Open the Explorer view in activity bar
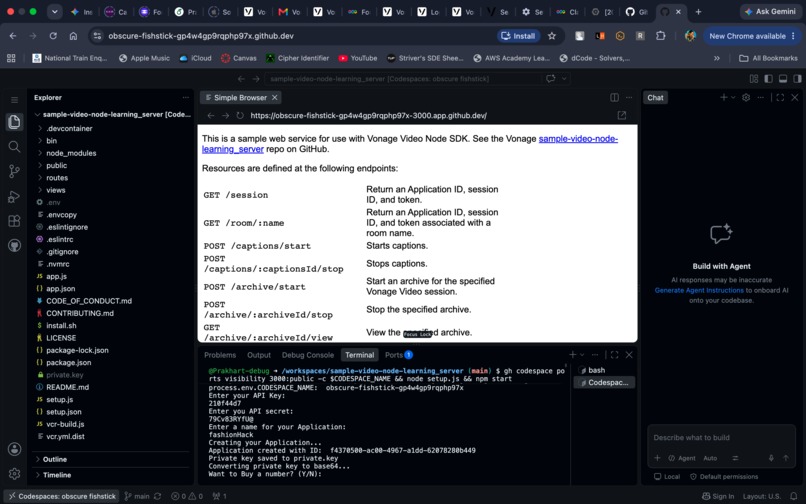 click(x=14, y=122)
